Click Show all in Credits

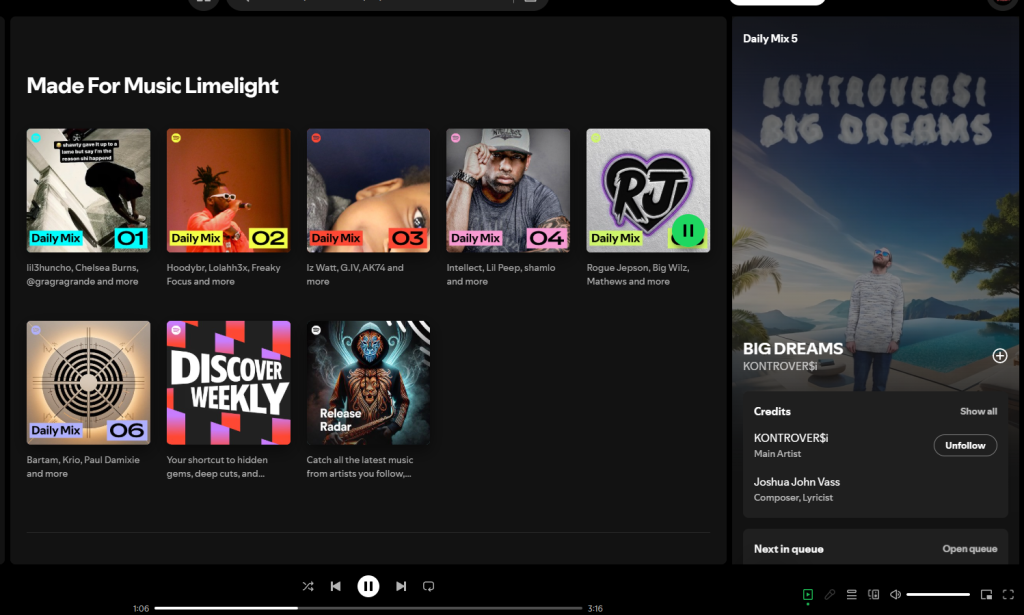pyautogui.click(x=978, y=411)
